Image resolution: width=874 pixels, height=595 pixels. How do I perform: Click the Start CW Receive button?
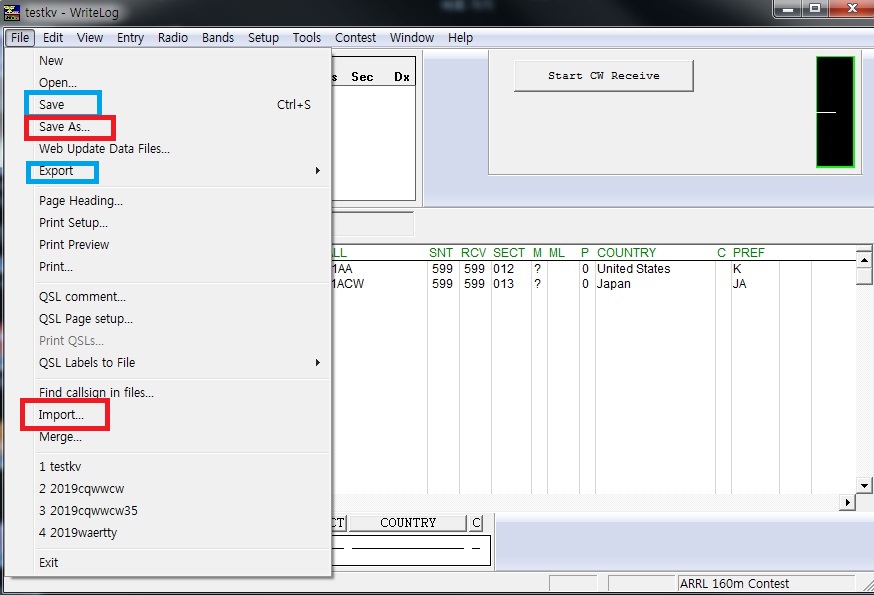(604, 76)
